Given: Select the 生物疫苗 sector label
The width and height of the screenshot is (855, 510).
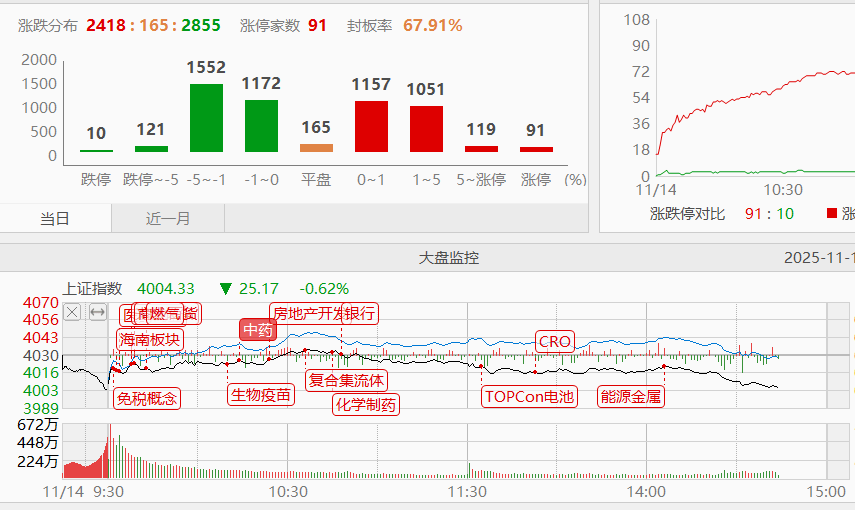Looking at the screenshot, I should coord(261,394).
